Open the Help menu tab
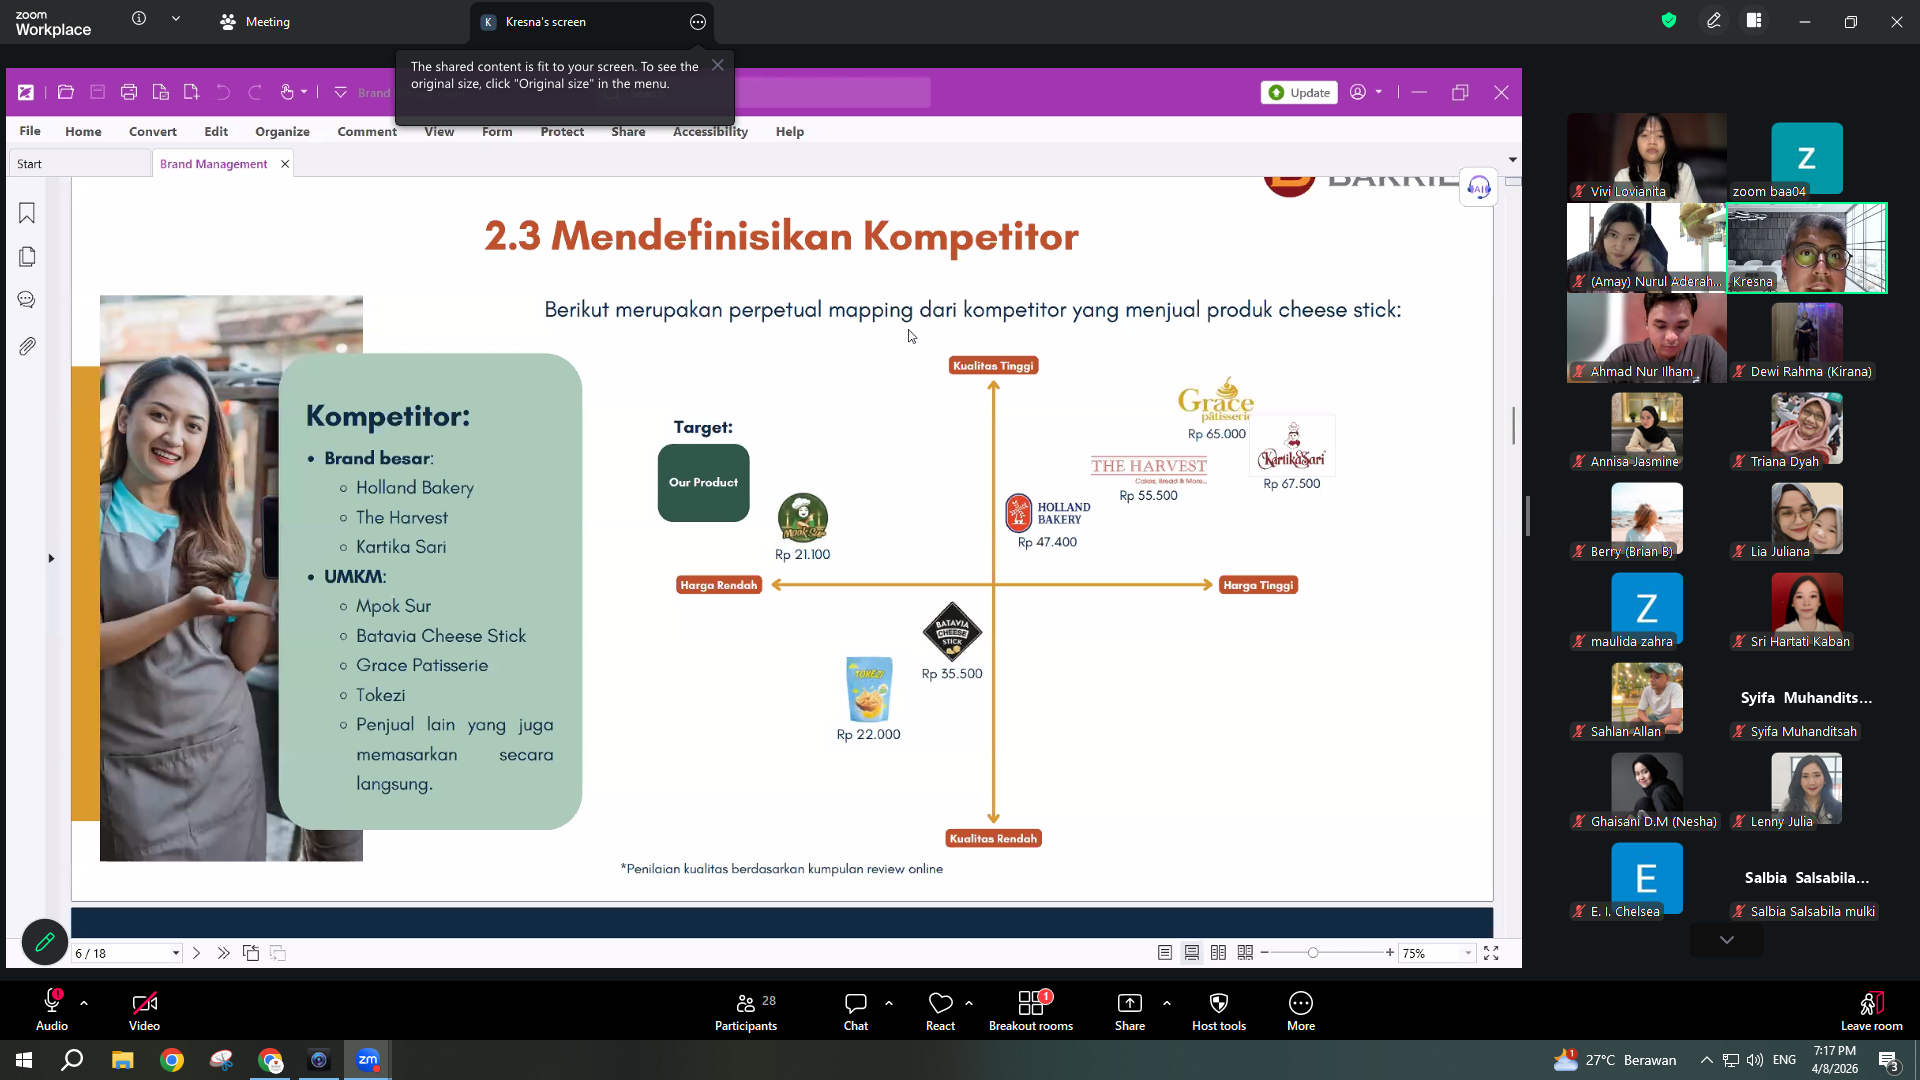Image resolution: width=1920 pixels, height=1080 pixels. click(x=790, y=131)
